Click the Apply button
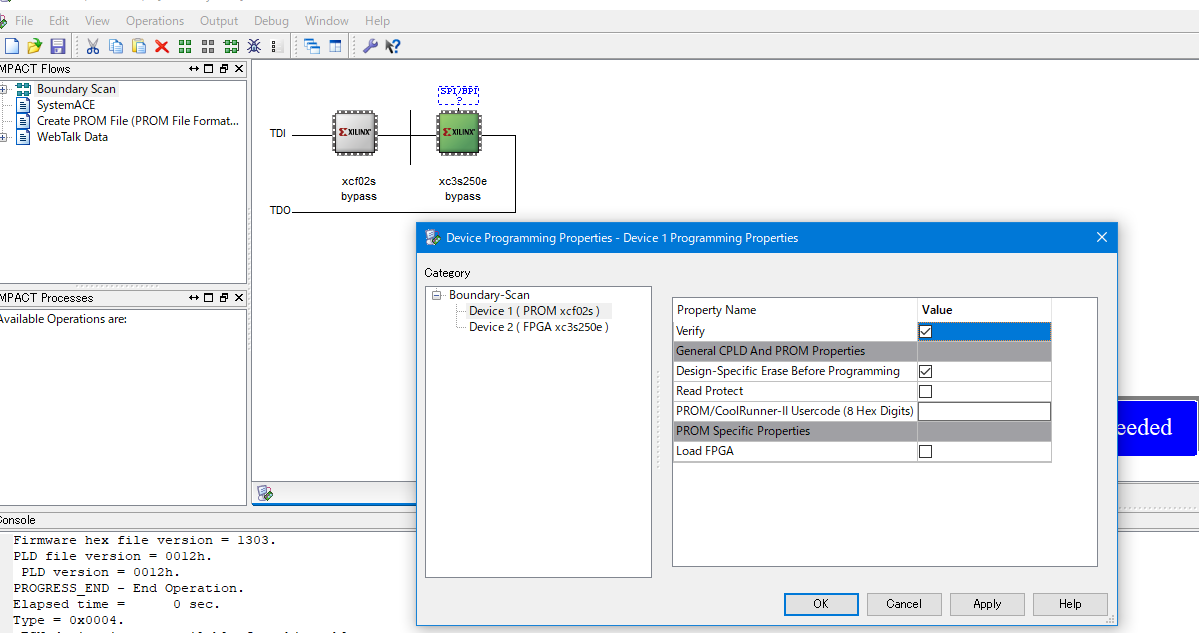Screen dimensions: 1199x633 (987, 604)
